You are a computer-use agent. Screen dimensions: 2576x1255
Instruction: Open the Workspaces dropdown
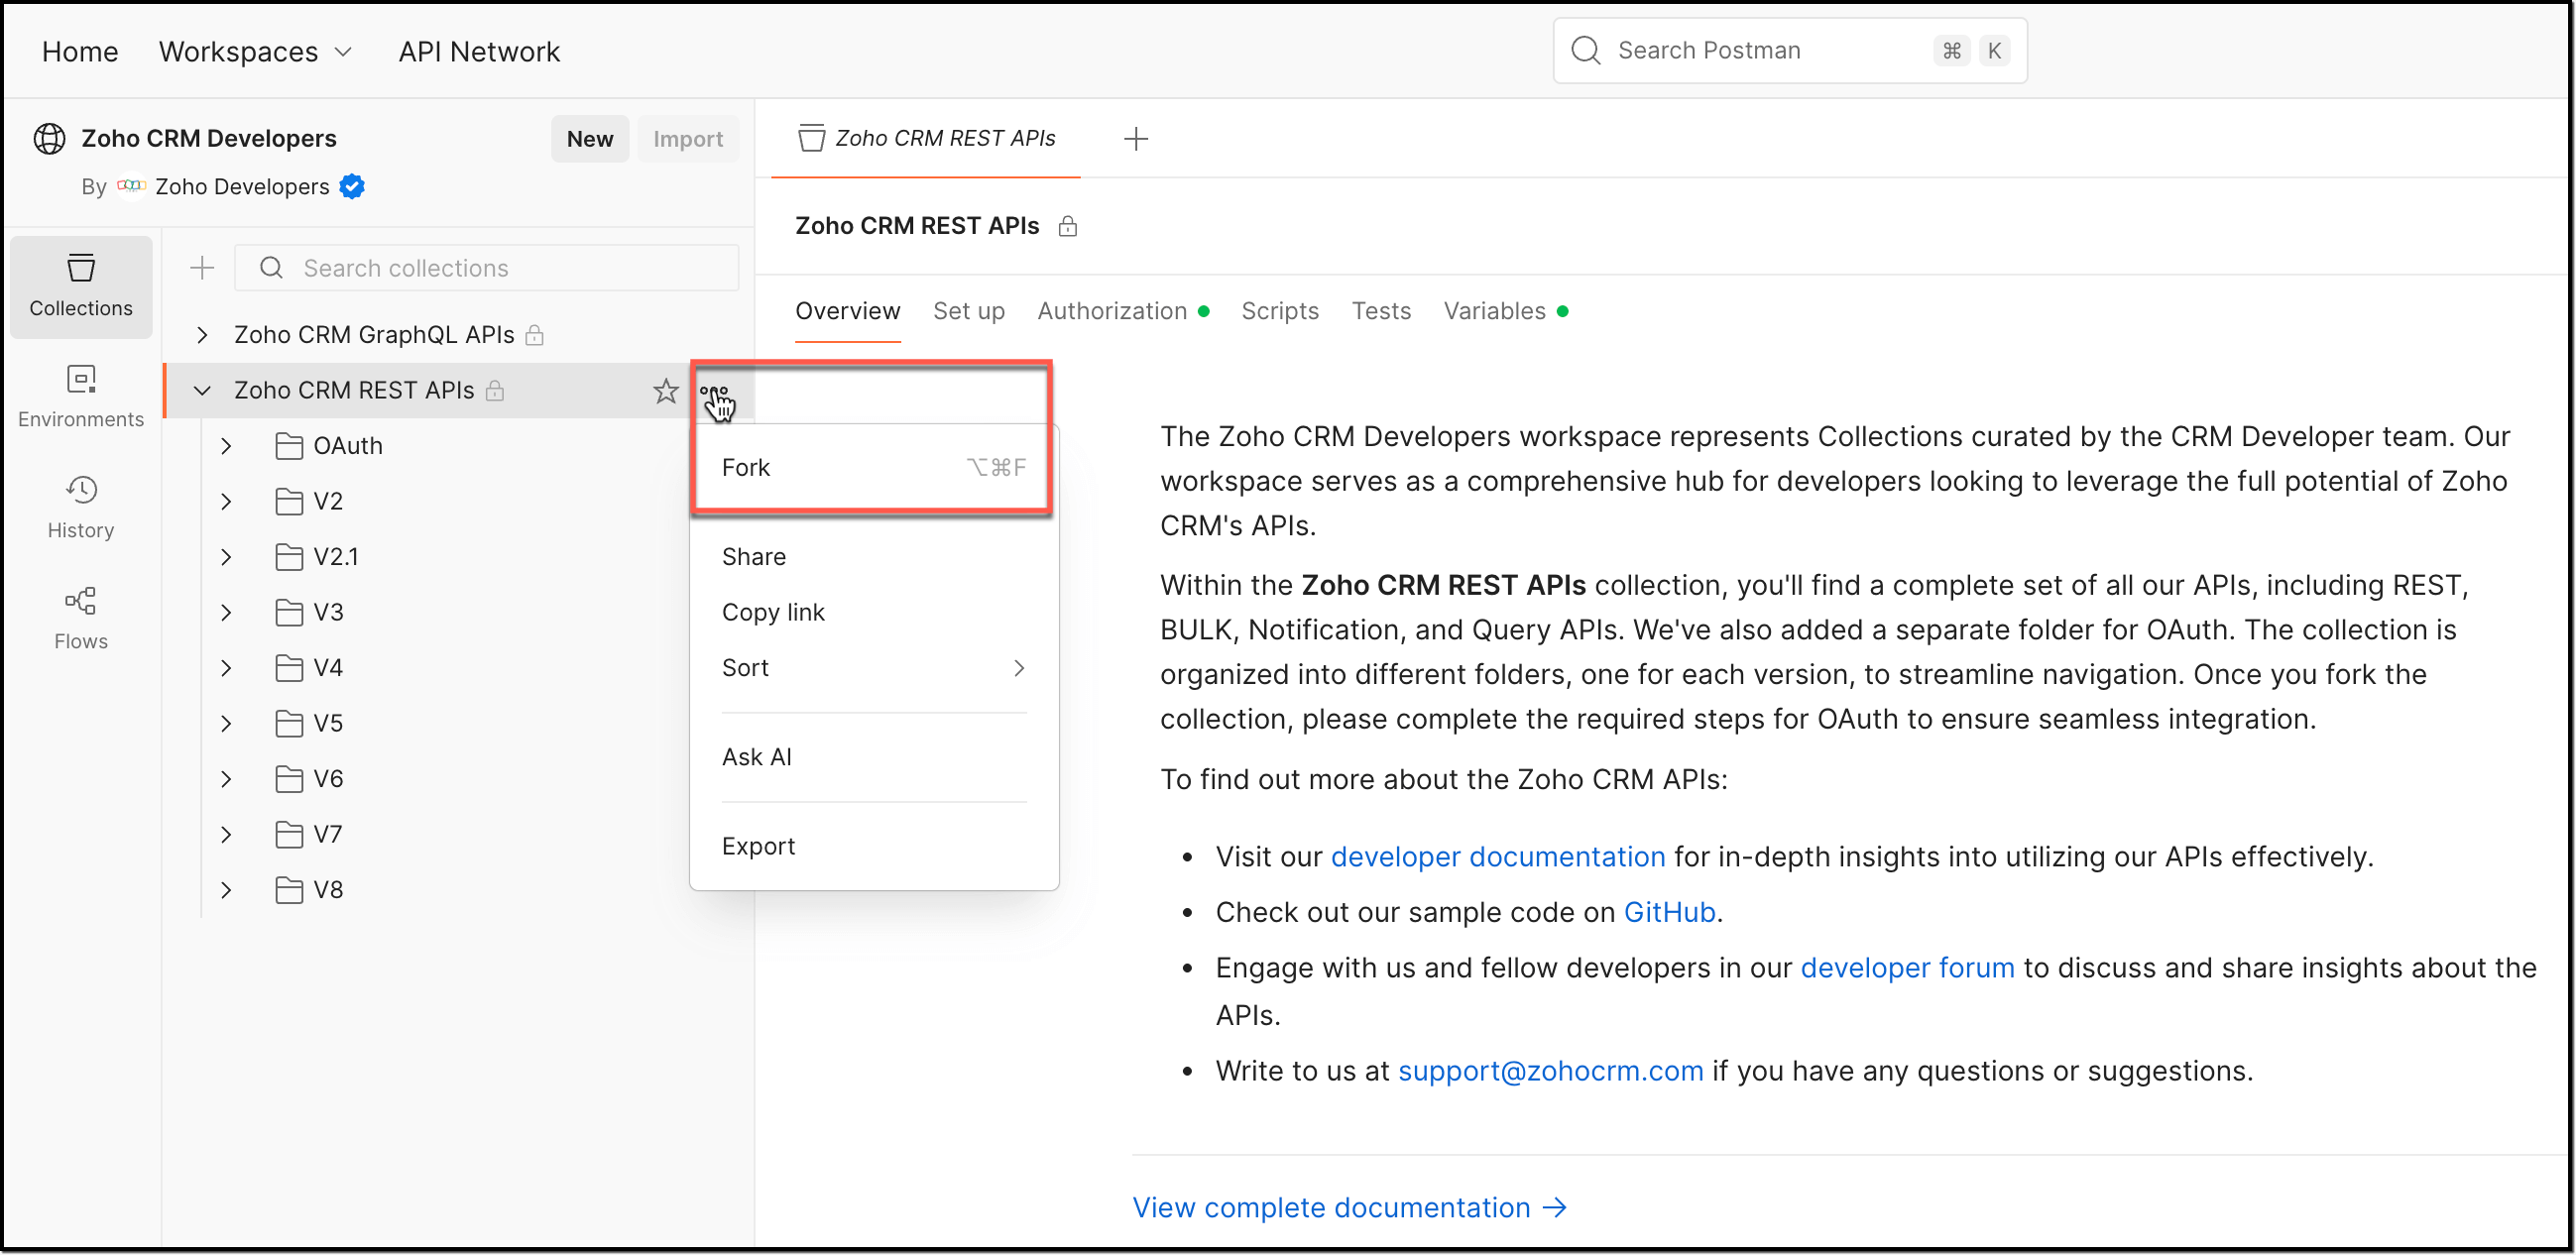255,52
